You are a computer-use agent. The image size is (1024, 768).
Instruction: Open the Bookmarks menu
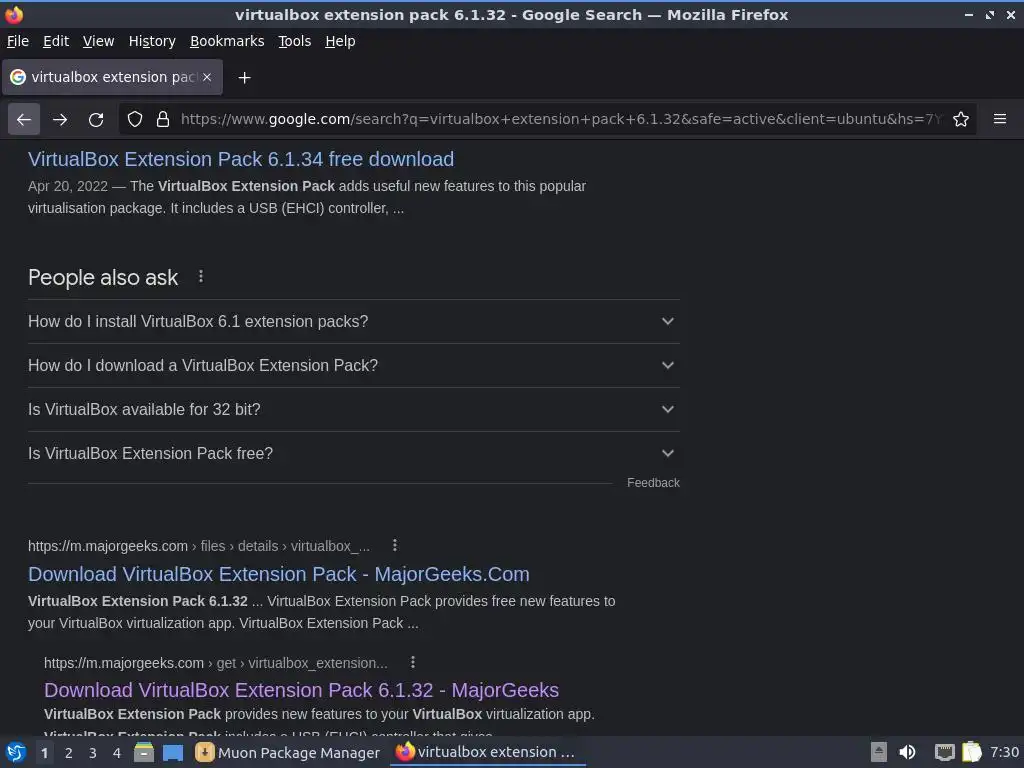coord(227,41)
